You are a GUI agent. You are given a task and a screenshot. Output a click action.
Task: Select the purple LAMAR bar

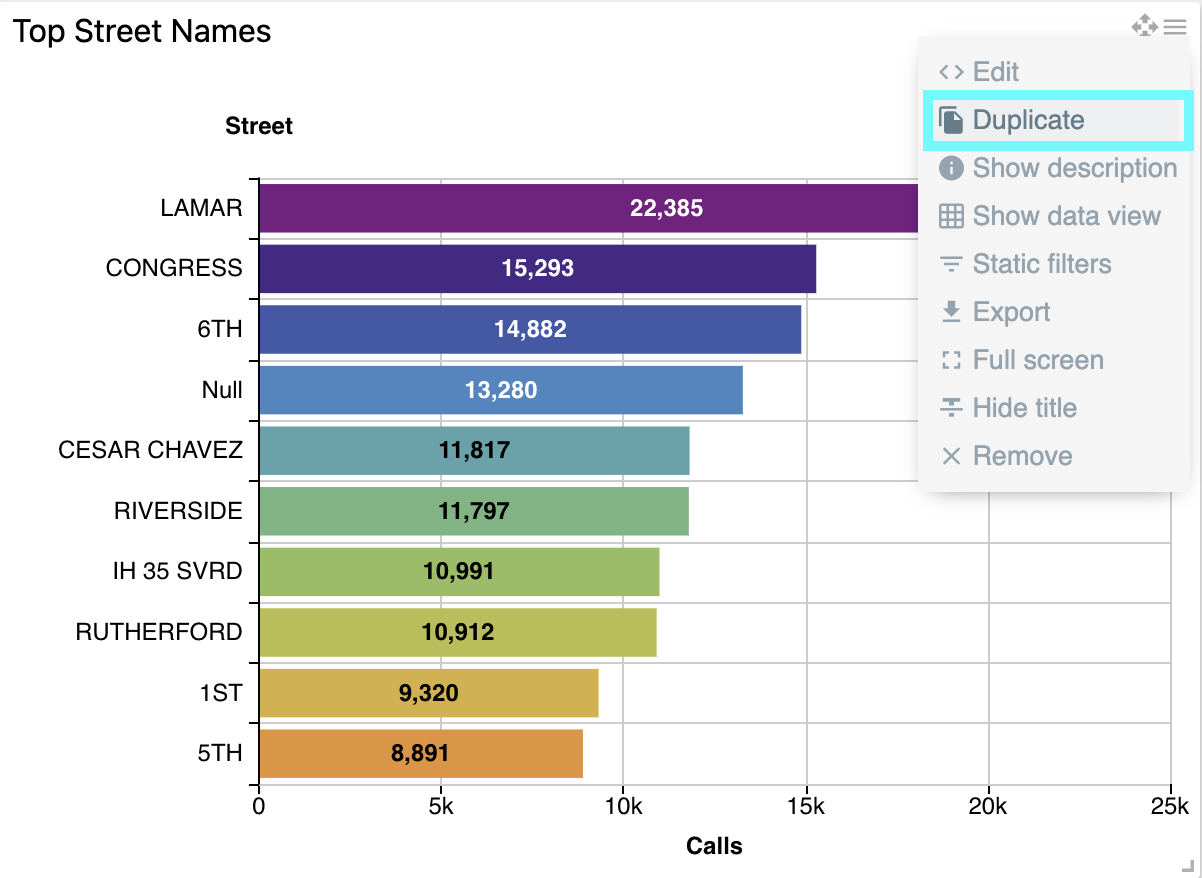pos(588,208)
